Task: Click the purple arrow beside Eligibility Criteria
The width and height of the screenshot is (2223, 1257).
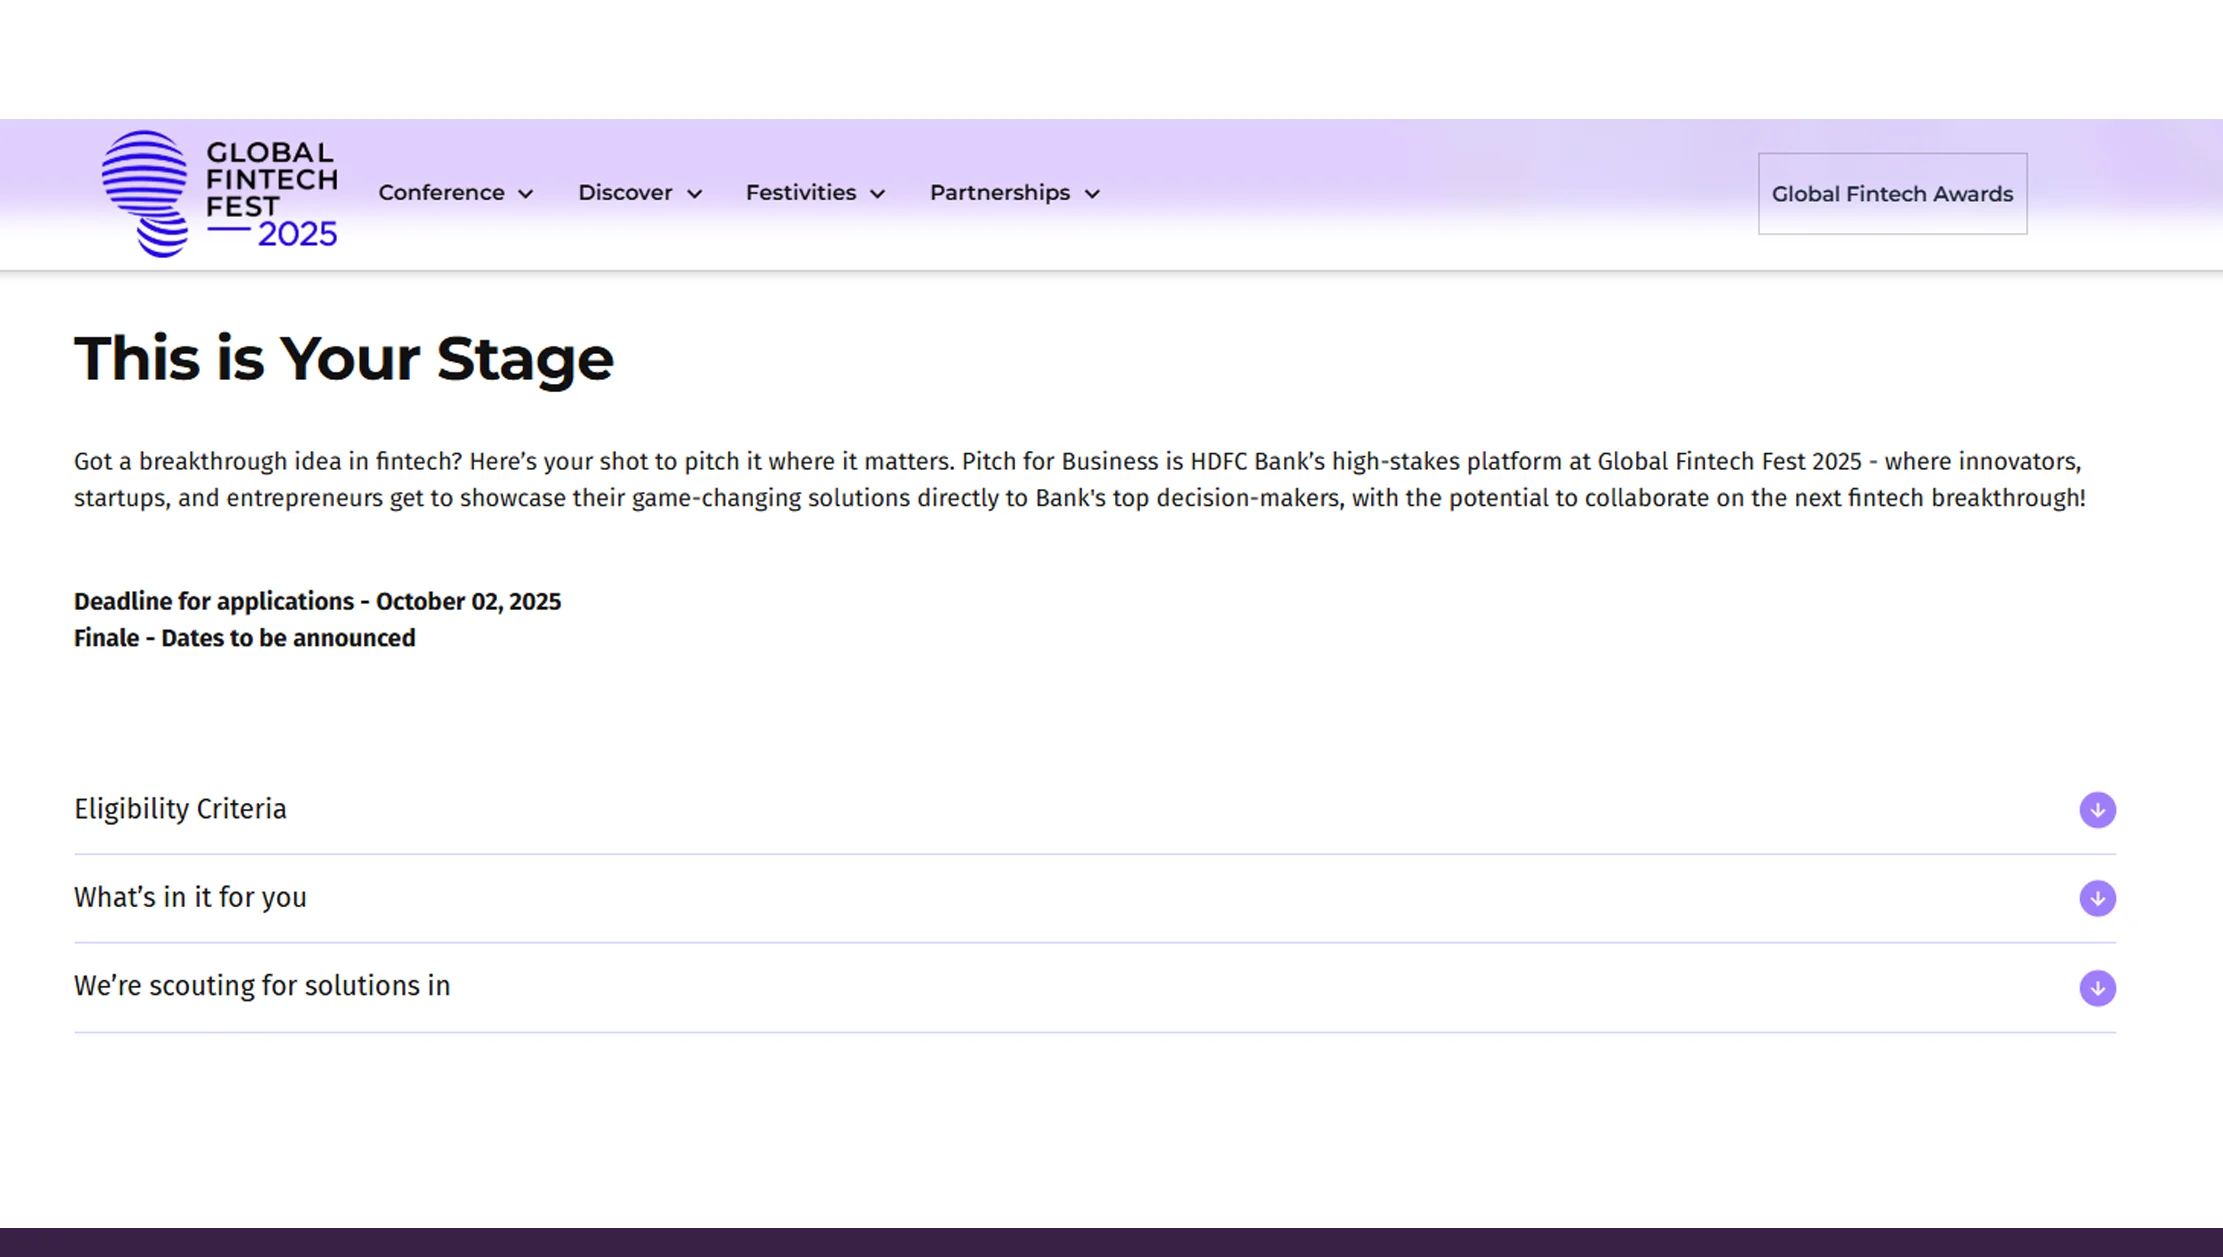Action: (x=2097, y=809)
